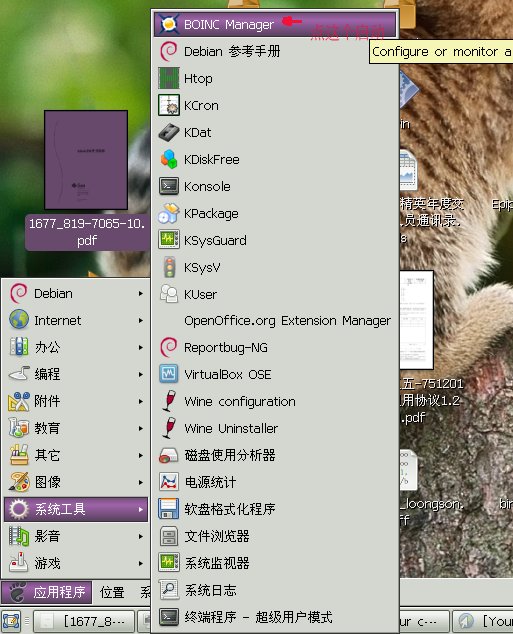Click the [You... taskbar window button
Screen dimensions: 513x634
(x=483, y=621)
